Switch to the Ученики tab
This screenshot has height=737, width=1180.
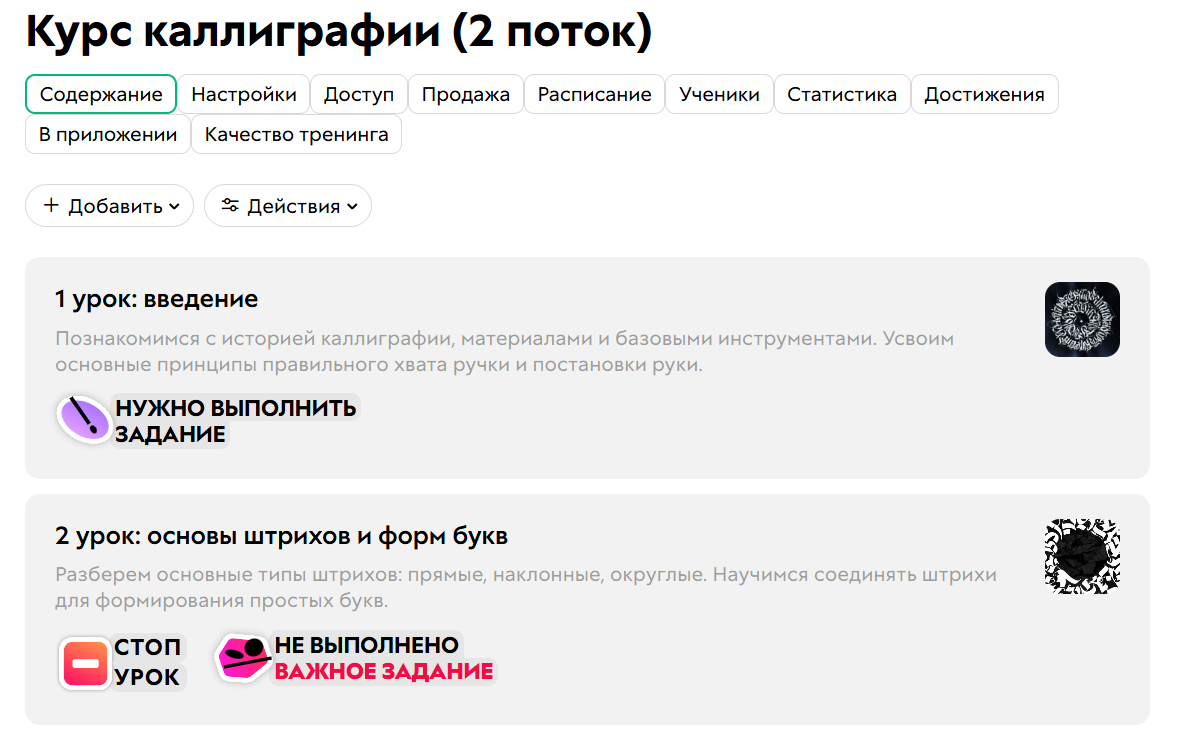click(x=719, y=94)
